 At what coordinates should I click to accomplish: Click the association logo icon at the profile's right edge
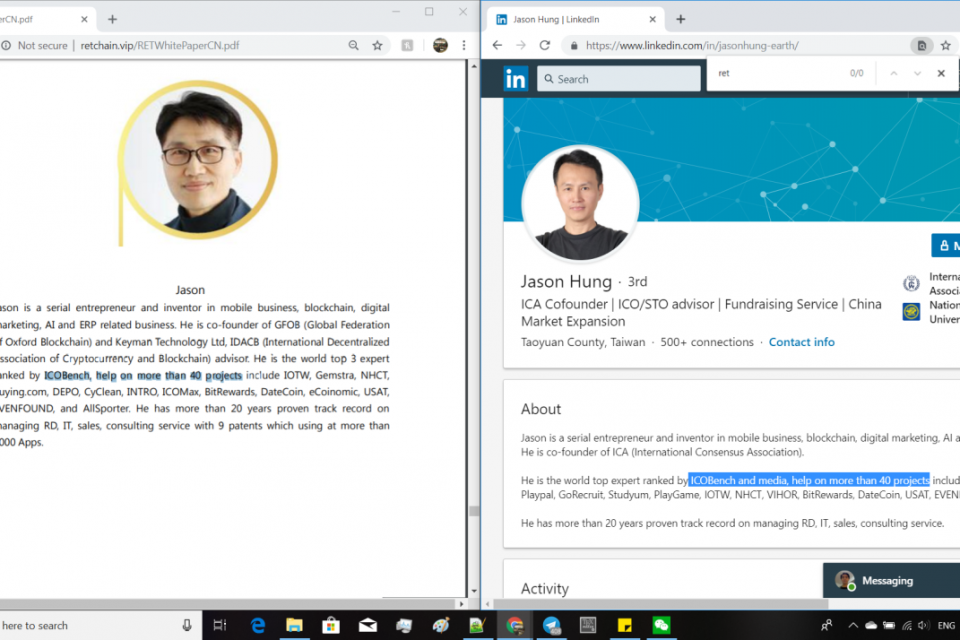911,284
